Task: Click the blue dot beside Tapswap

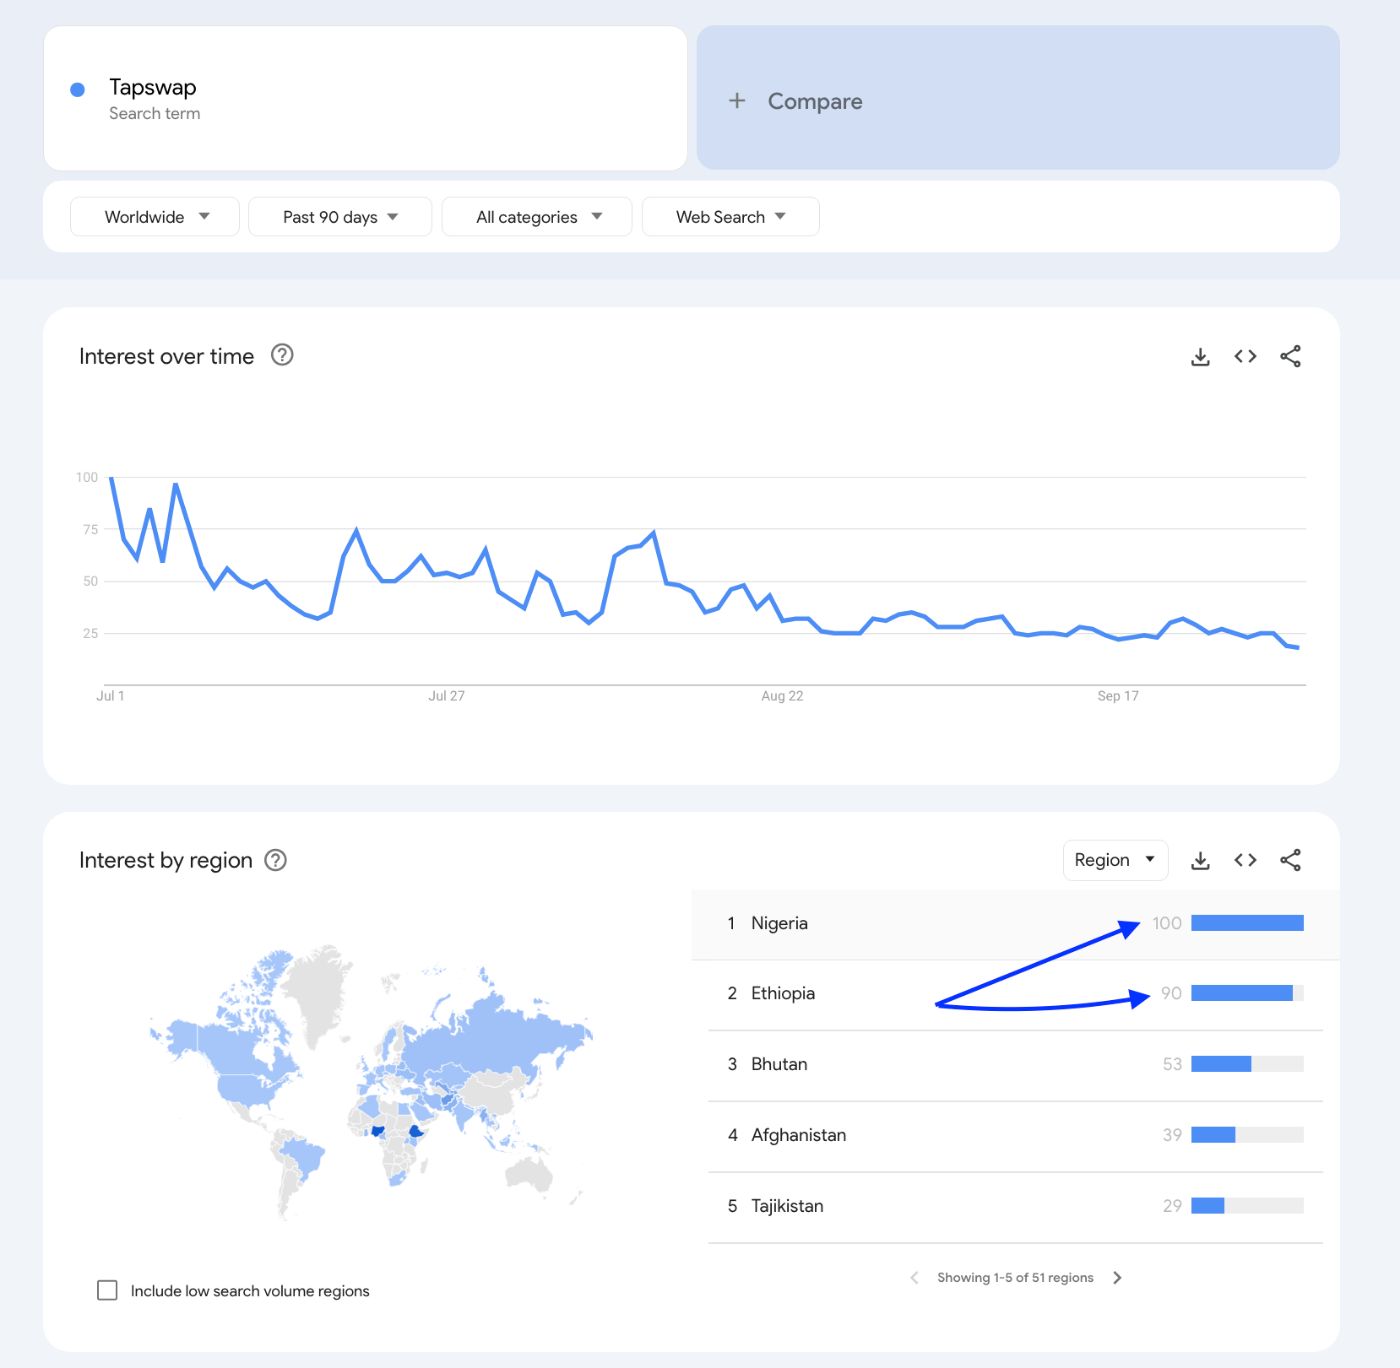Action: tap(77, 90)
